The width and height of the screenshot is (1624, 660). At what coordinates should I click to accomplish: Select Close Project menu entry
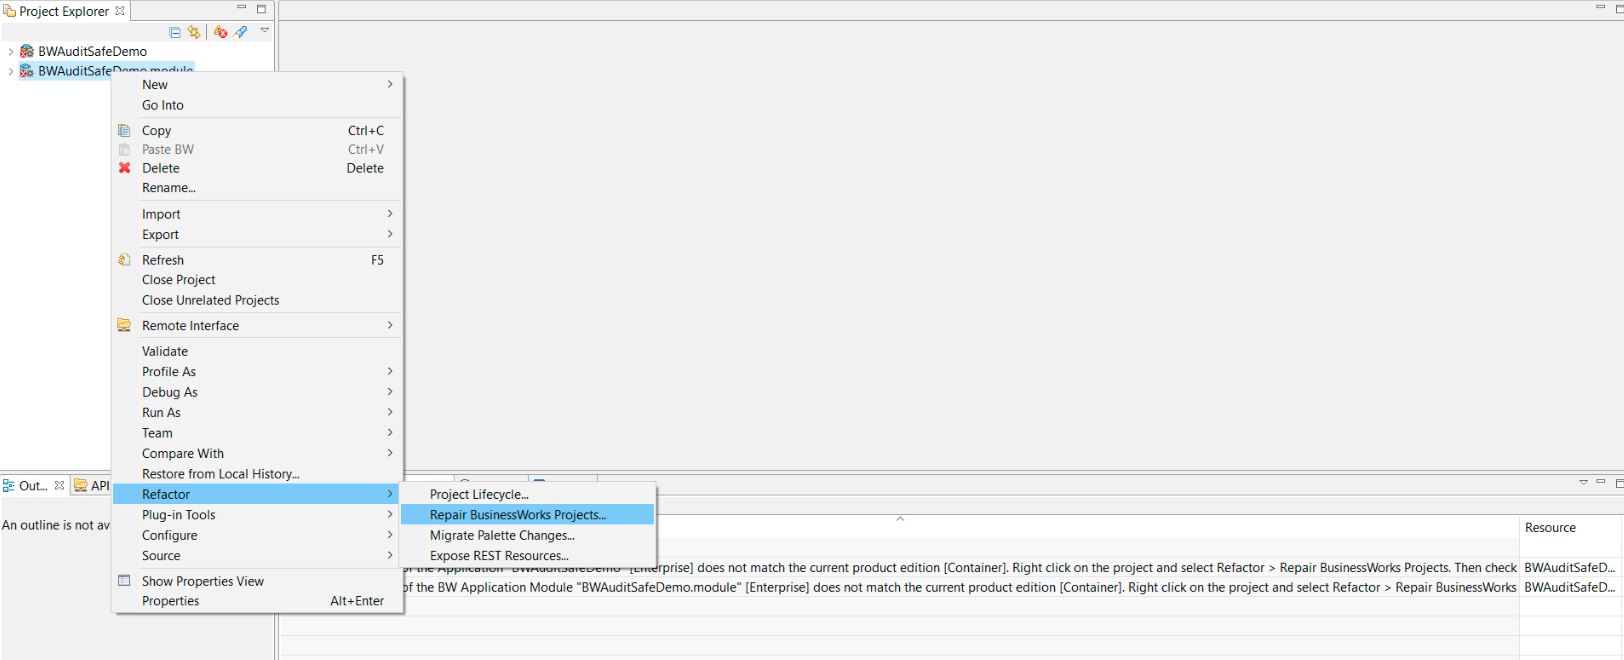(258, 280)
